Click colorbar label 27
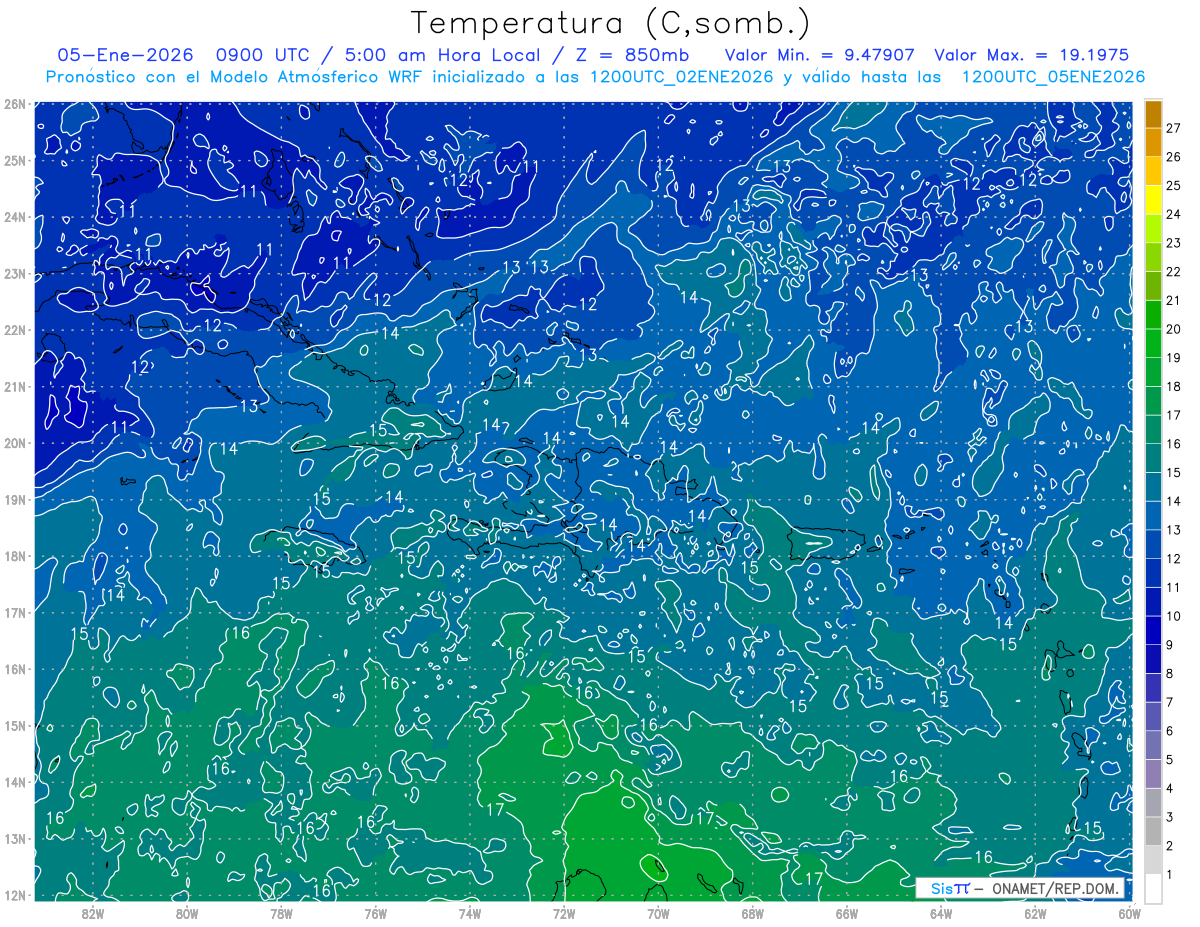 1174,128
